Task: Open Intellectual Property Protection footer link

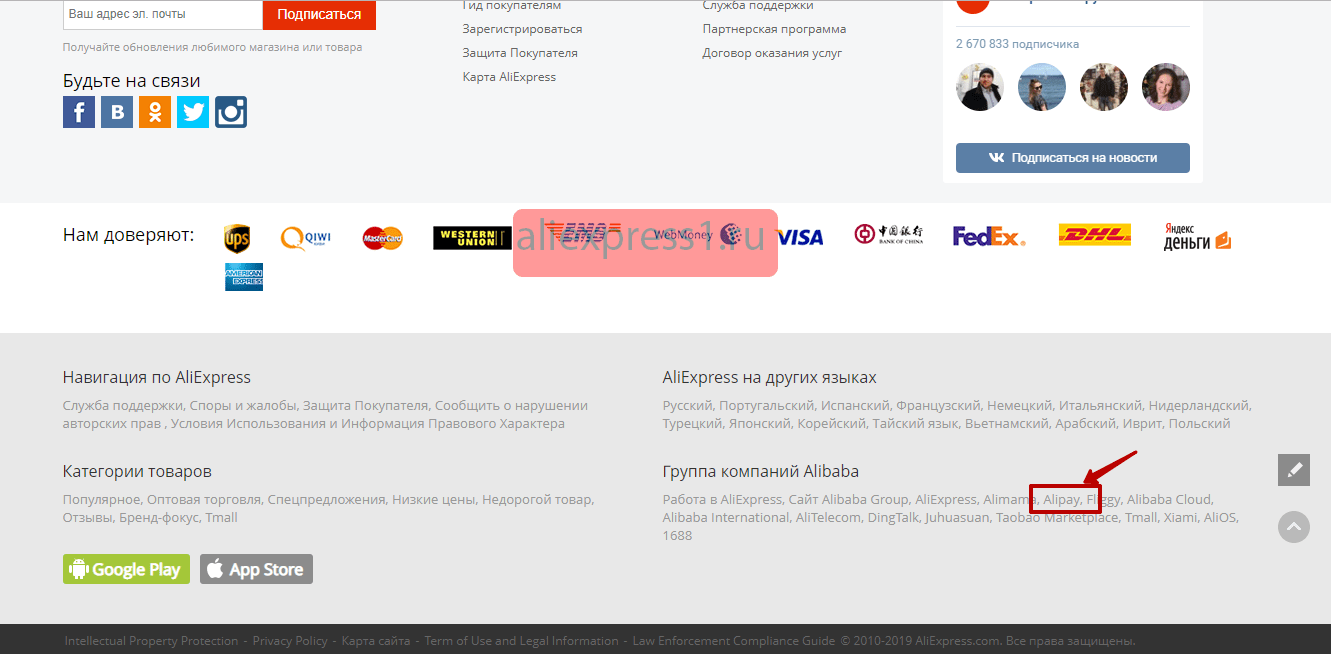Action: point(151,641)
